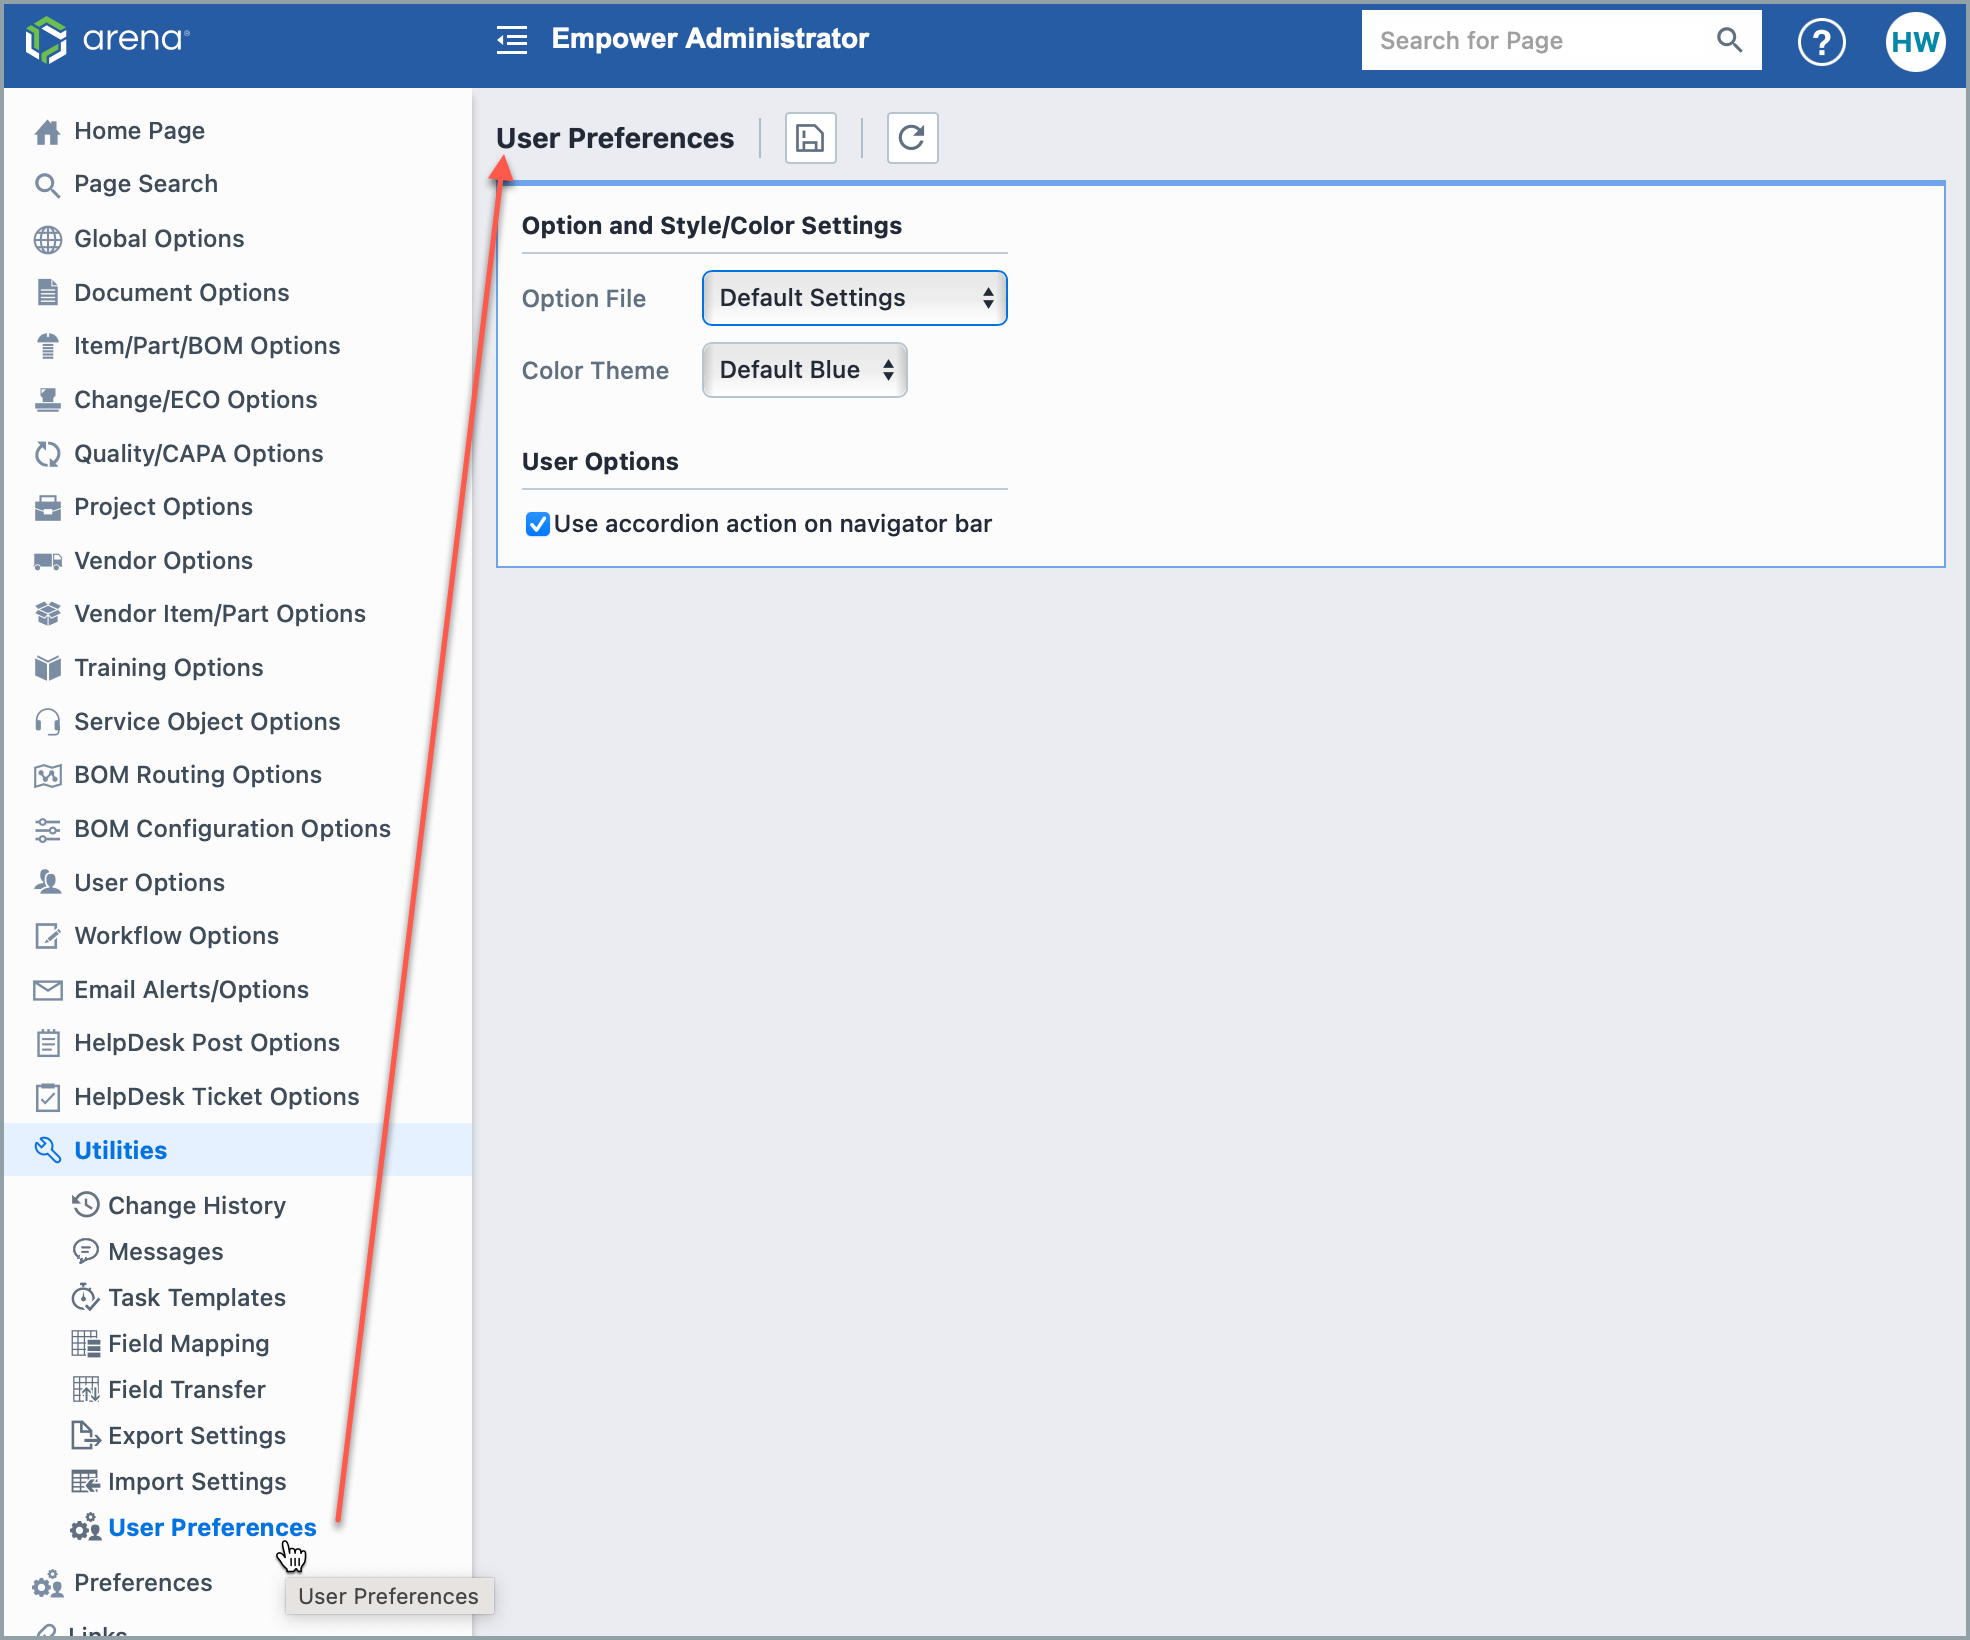This screenshot has width=1970, height=1640.
Task: Open Field Mapping utility
Action: [x=188, y=1344]
